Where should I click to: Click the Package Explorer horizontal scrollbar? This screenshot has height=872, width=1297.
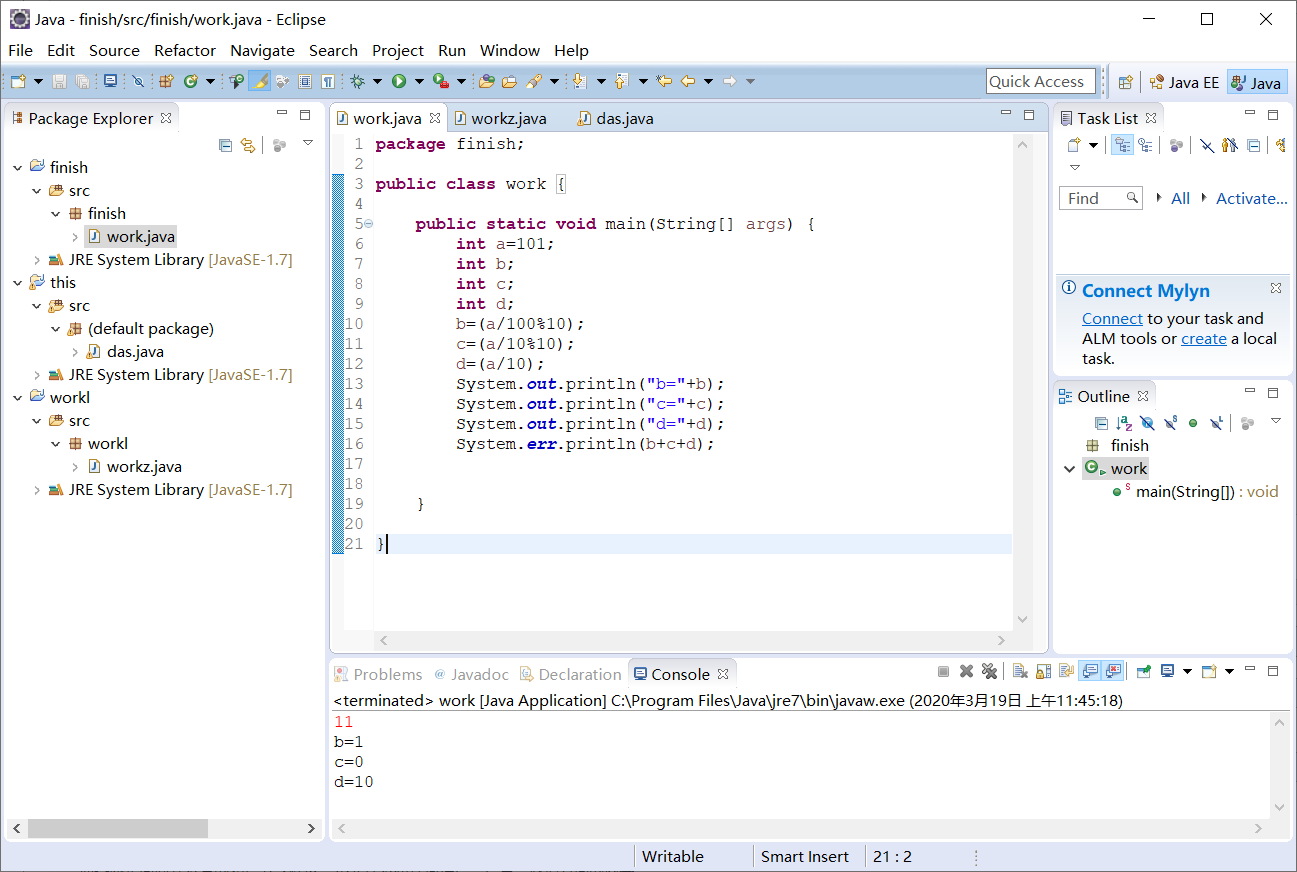117,828
